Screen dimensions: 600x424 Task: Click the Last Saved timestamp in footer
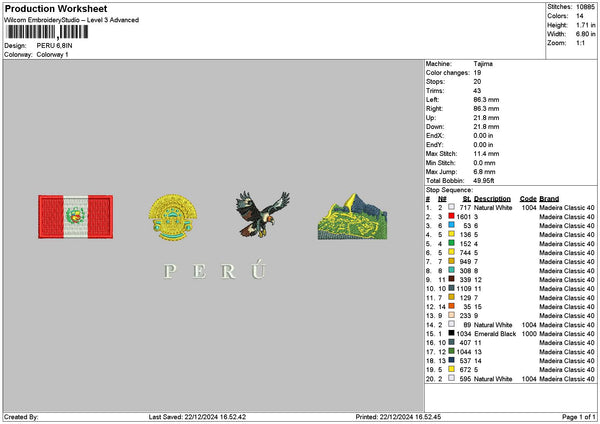point(197,417)
